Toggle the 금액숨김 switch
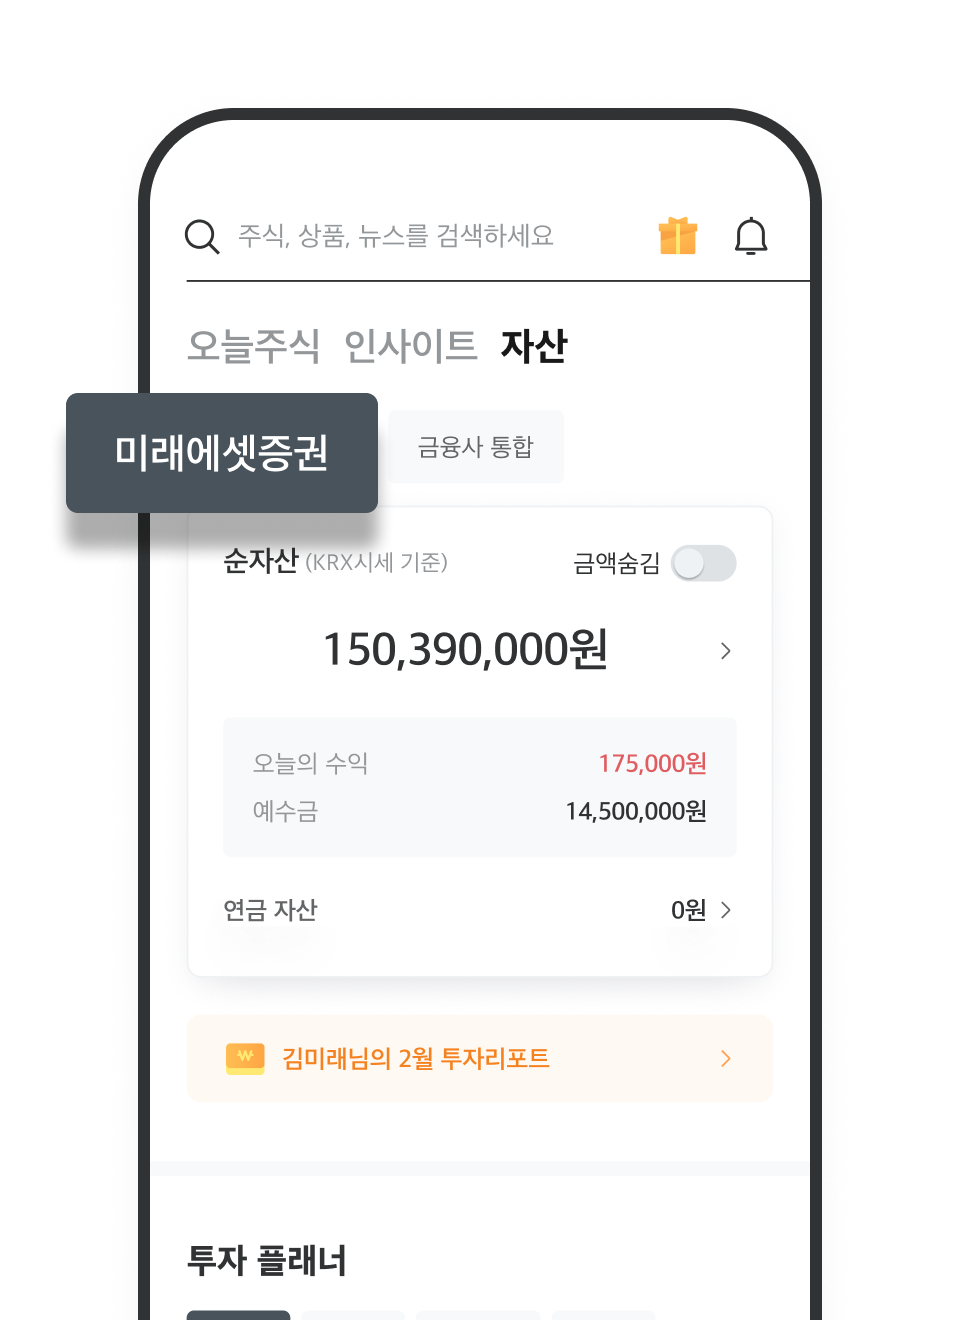This screenshot has width=960, height=1320. click(704, 563)
